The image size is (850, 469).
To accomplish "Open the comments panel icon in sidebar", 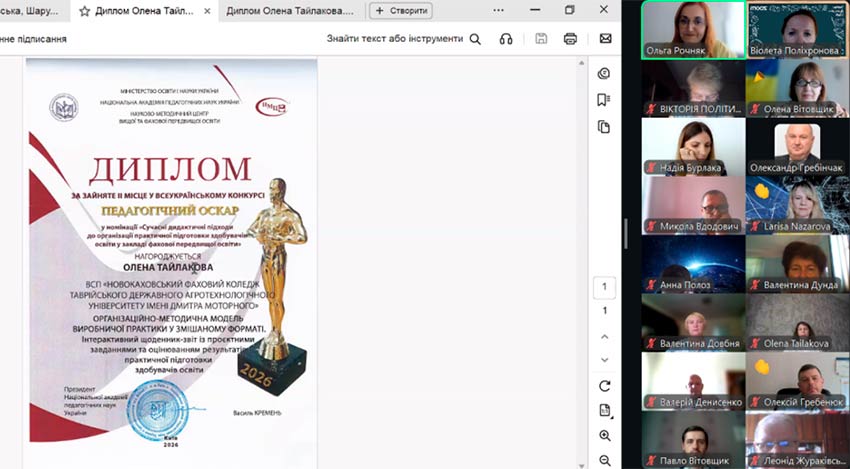I will 603,74.
